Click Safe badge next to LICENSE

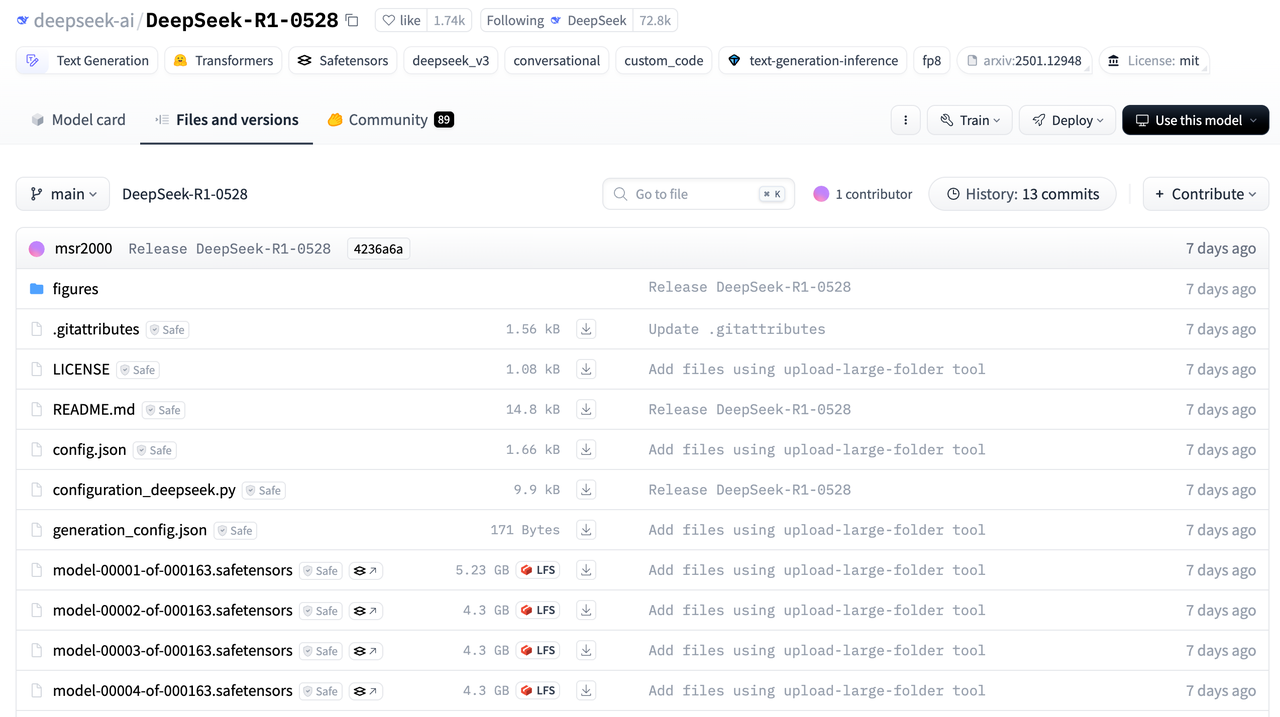(x=138, y=370)
